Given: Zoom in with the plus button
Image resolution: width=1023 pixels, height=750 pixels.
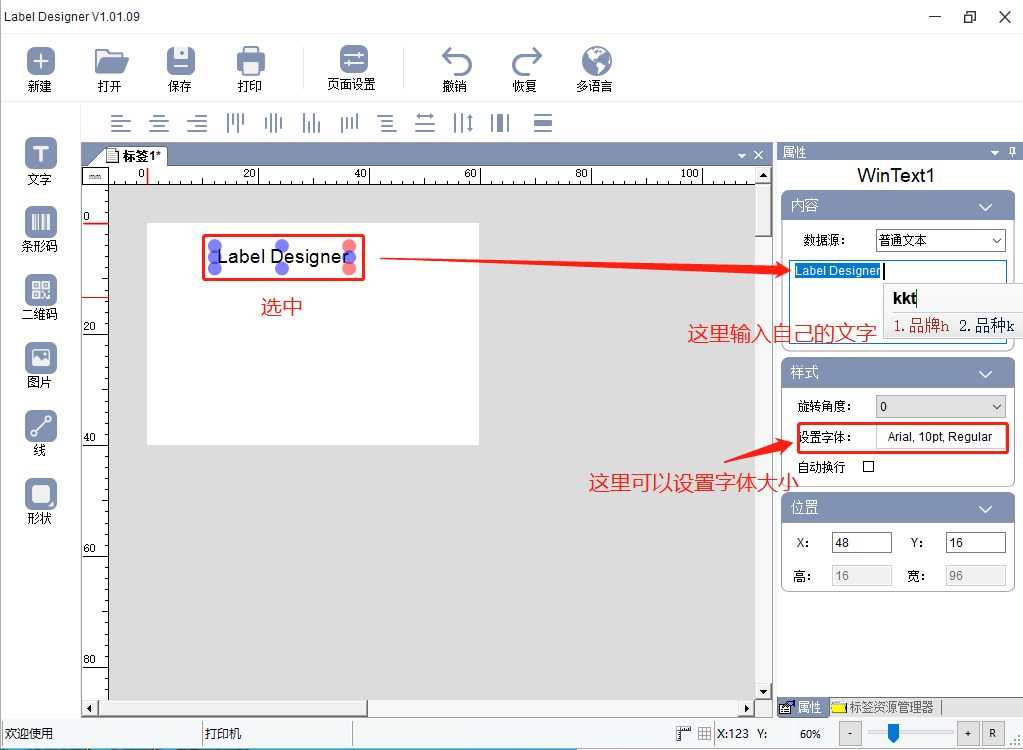Looking at the screenshot, I should click(968, 734).
